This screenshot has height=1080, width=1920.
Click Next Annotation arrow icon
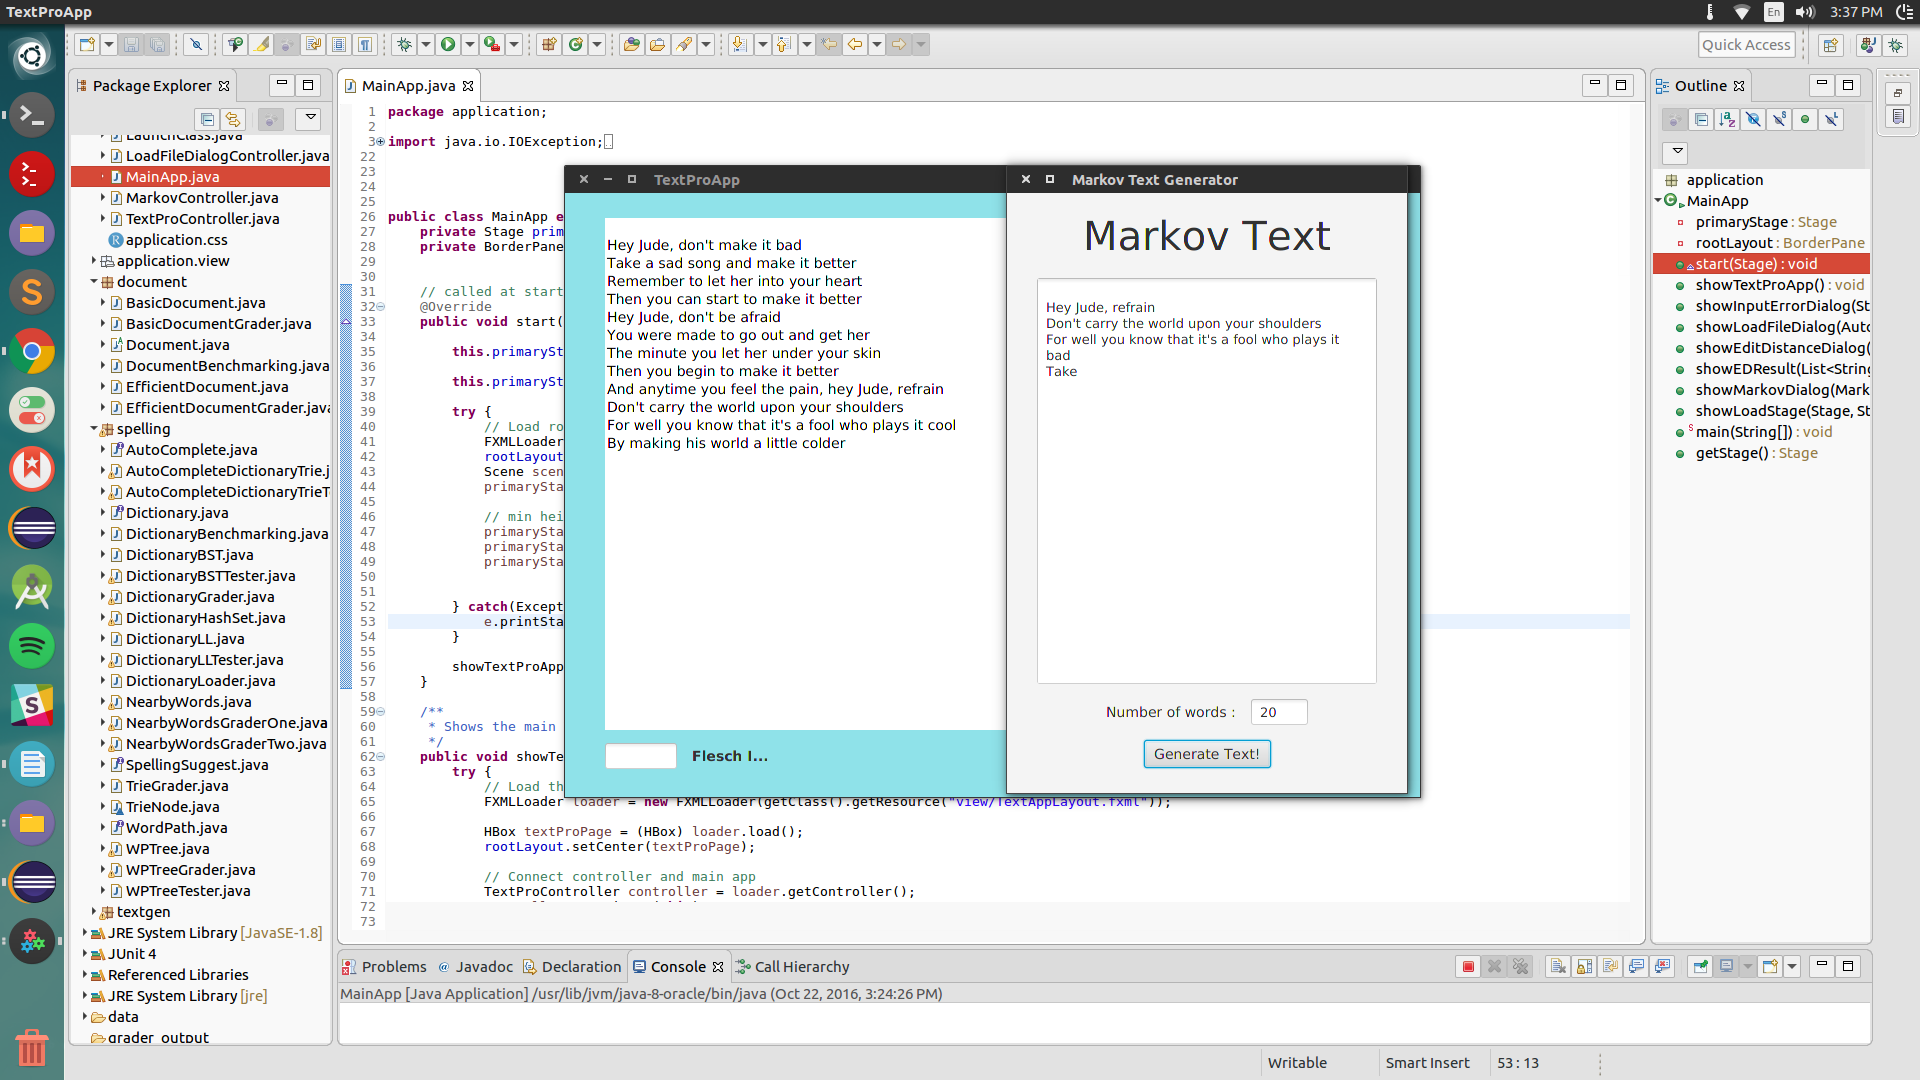739,44
